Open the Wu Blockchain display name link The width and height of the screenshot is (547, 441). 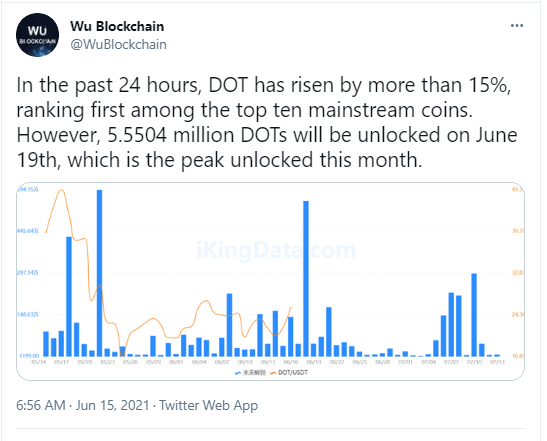click(117, 26)
